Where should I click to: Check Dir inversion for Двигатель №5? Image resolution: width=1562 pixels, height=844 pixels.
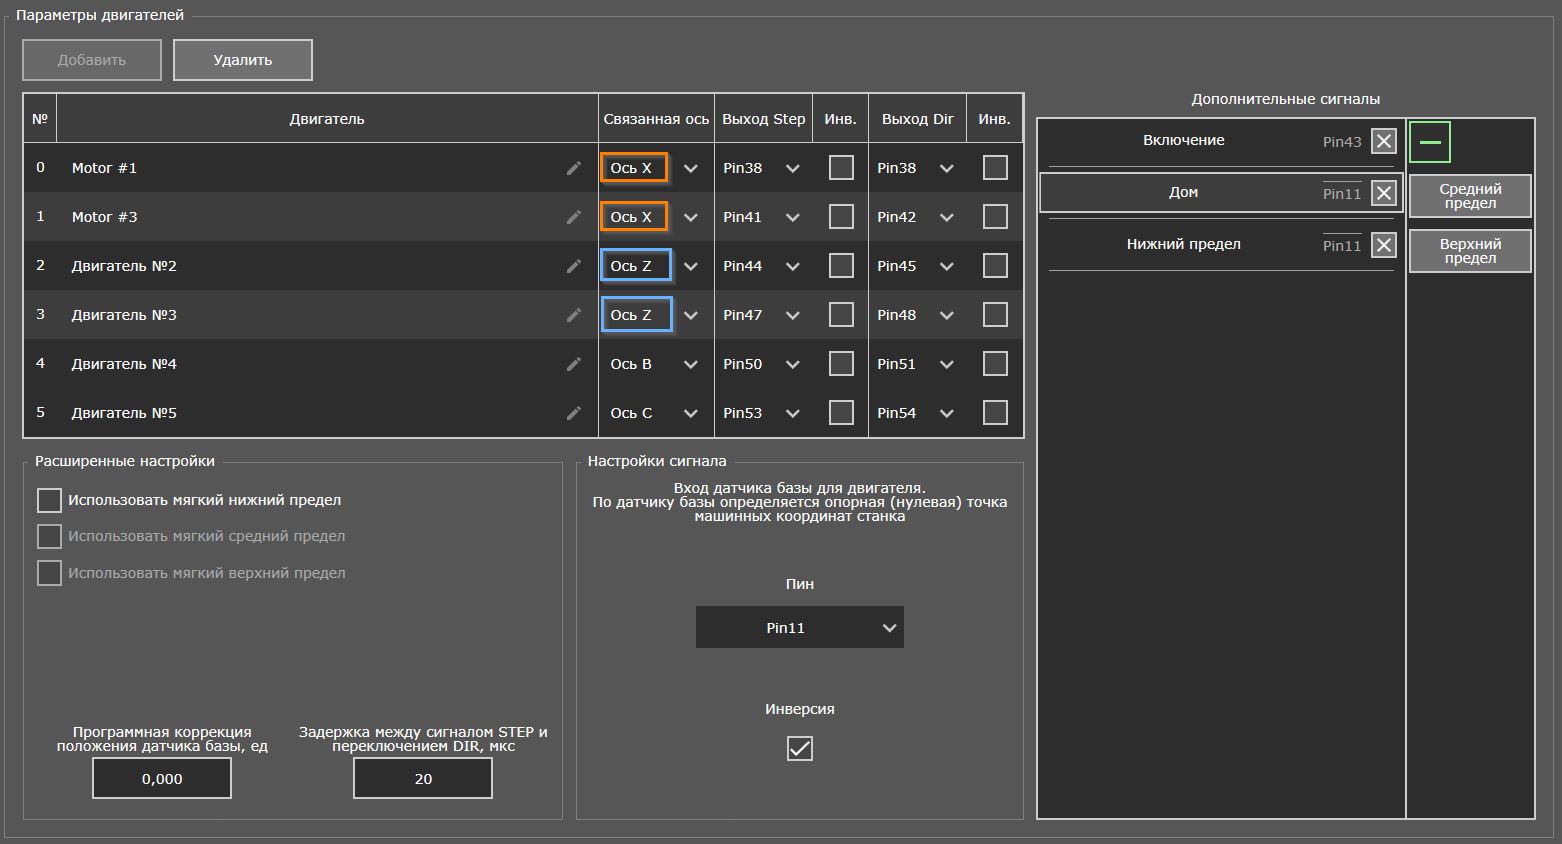pyautogui.click(x=995, y=413)
